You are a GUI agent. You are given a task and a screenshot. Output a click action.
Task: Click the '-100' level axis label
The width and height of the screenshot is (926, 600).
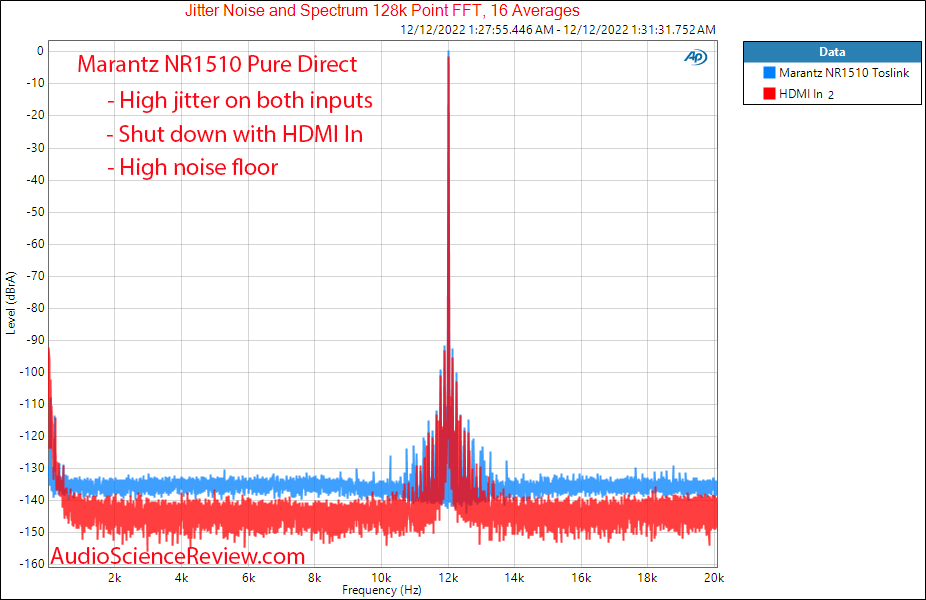pos(32,371)
